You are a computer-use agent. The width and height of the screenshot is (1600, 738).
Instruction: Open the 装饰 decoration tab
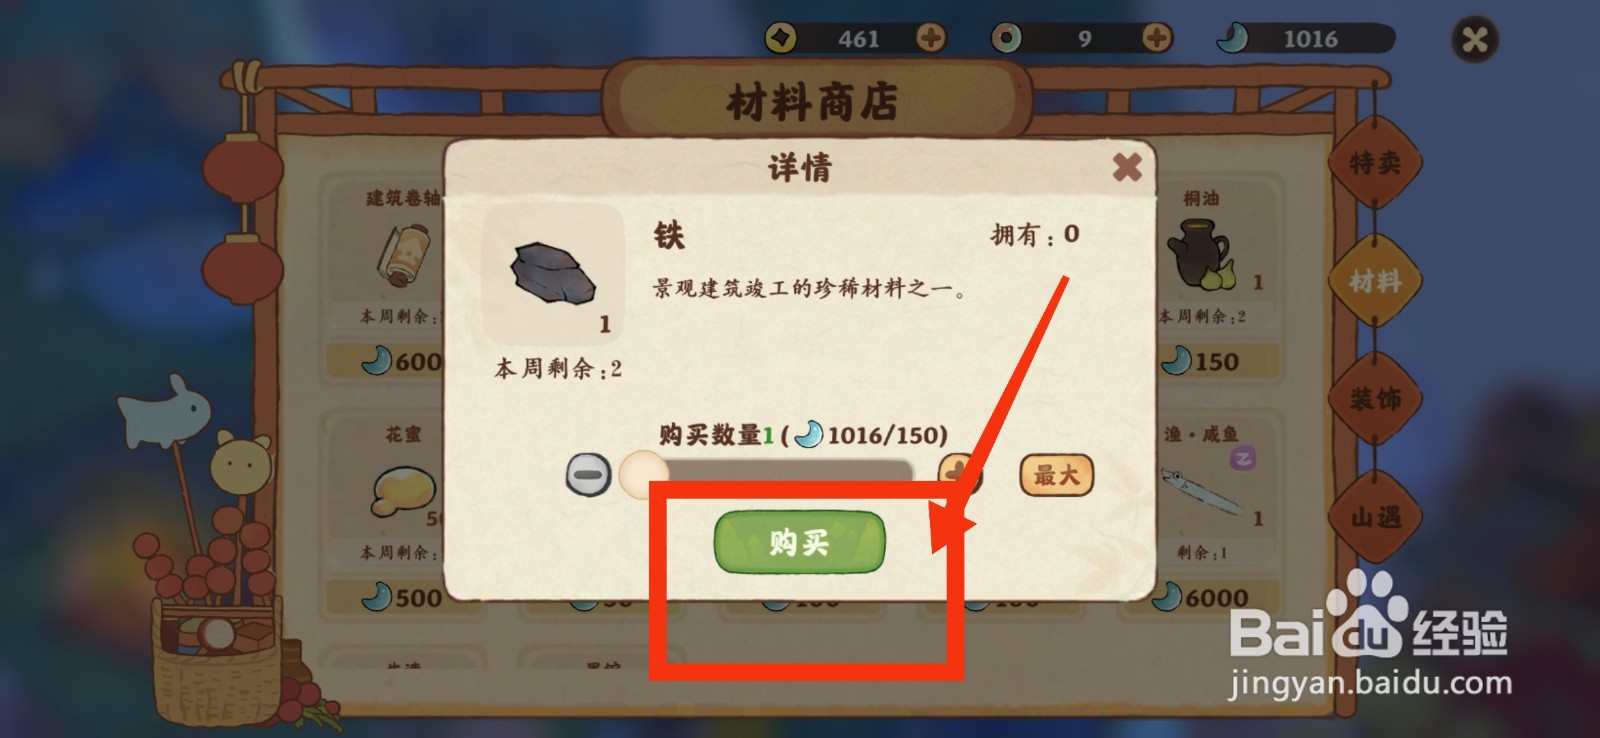tap(1375, 399)
